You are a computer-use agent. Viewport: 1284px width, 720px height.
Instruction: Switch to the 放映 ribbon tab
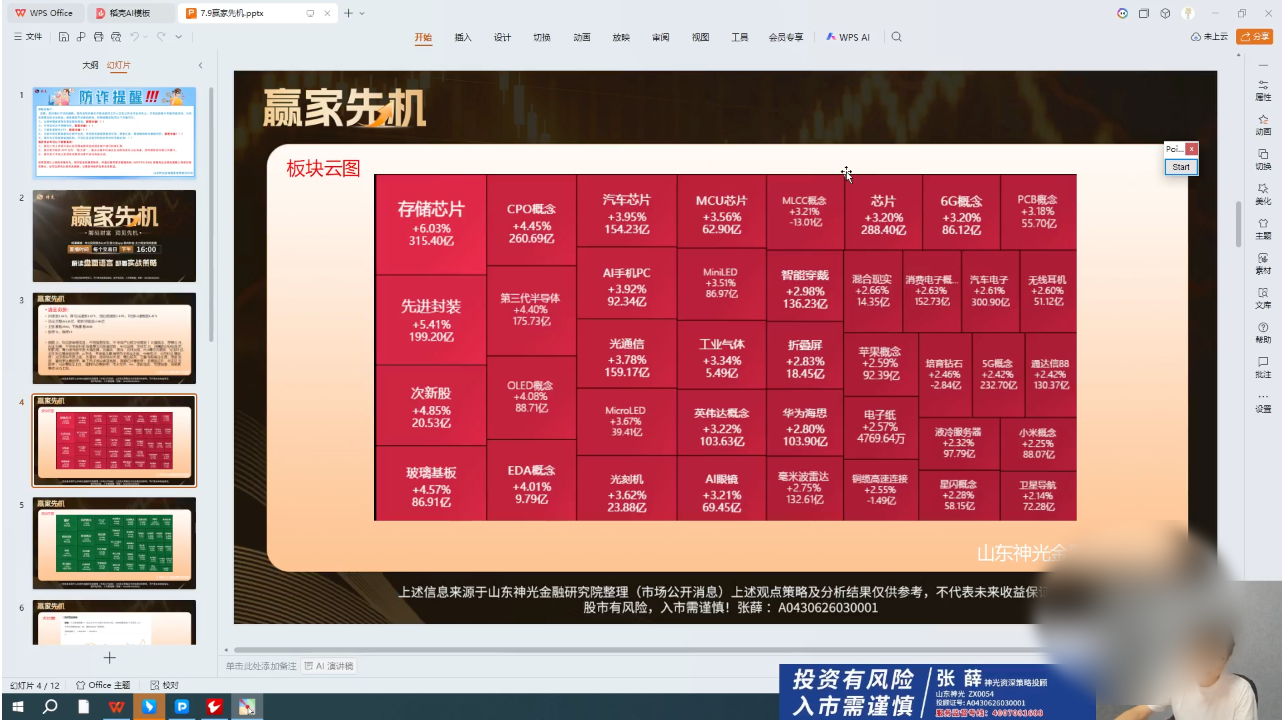point(621,37)
